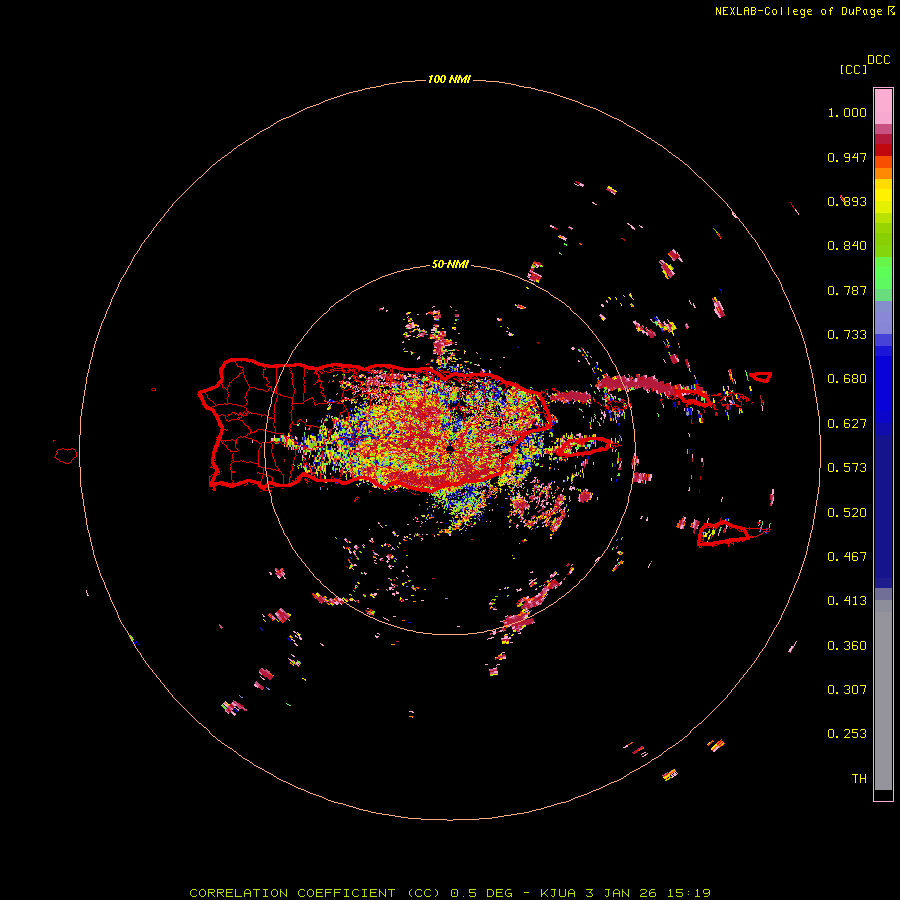Click the 0.253 color scale value
Screen dimensions: 900x900
click(x=847, y=734)
